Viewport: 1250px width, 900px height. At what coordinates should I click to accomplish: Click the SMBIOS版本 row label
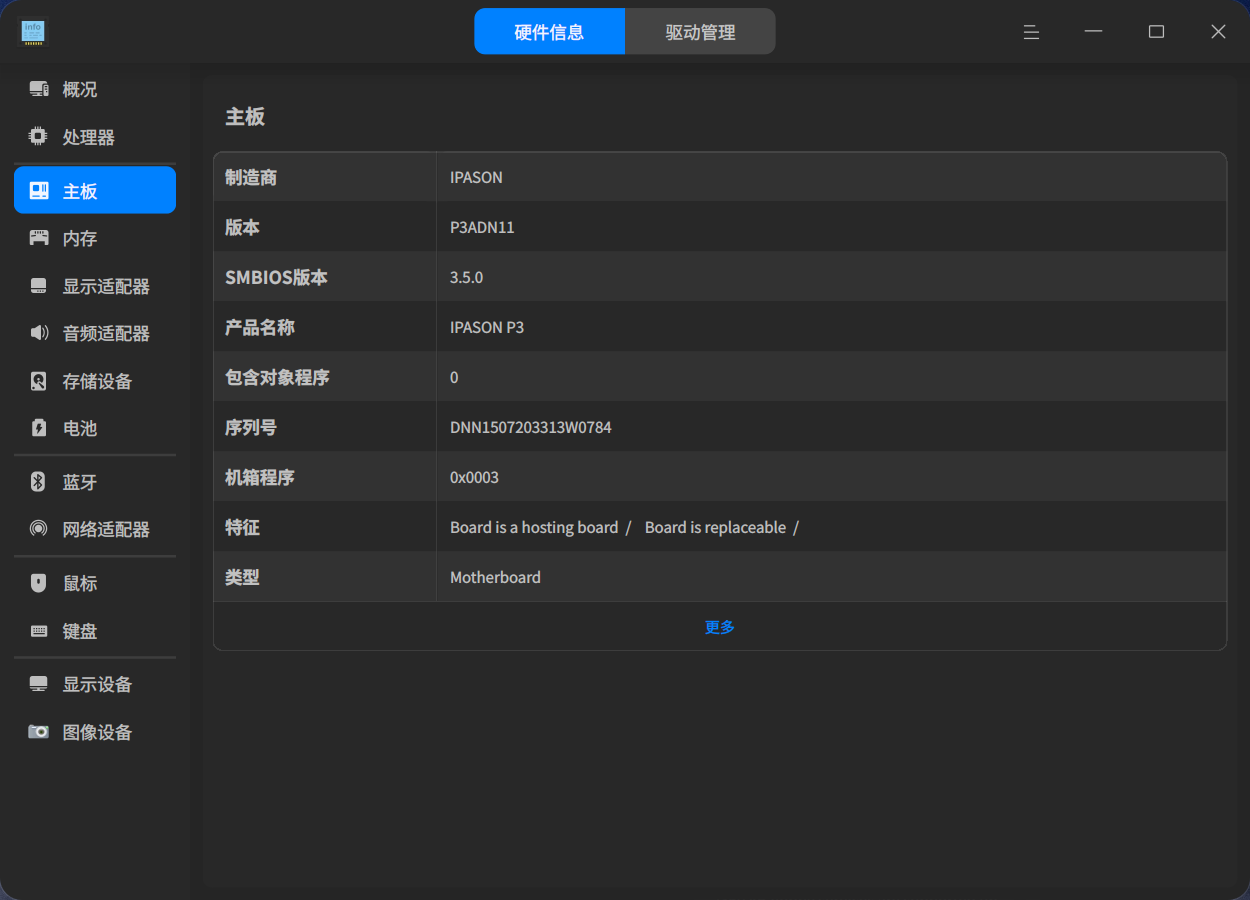(x=276, y=277)
